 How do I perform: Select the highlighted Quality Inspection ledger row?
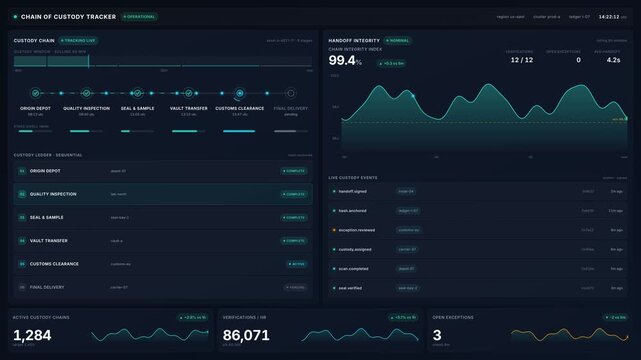[x=163, y=194]
